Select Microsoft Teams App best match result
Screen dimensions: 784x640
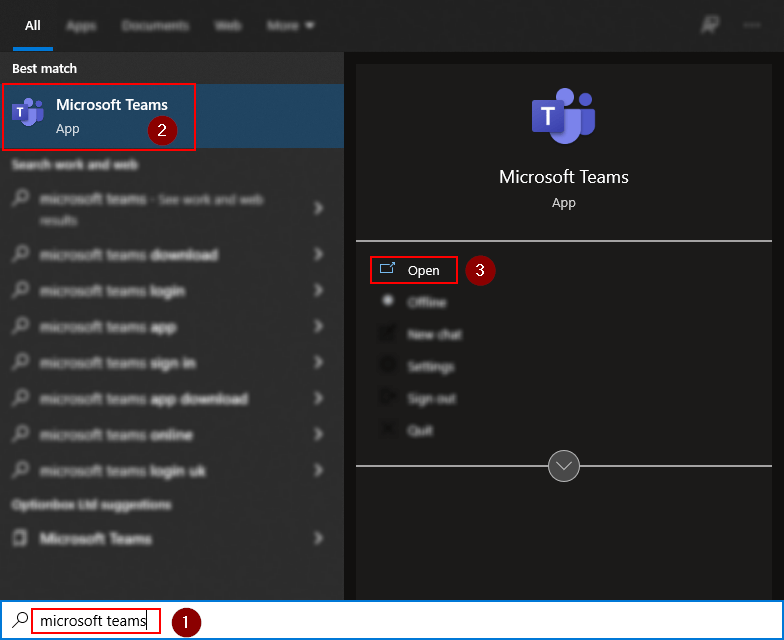(x=172, y=116)
